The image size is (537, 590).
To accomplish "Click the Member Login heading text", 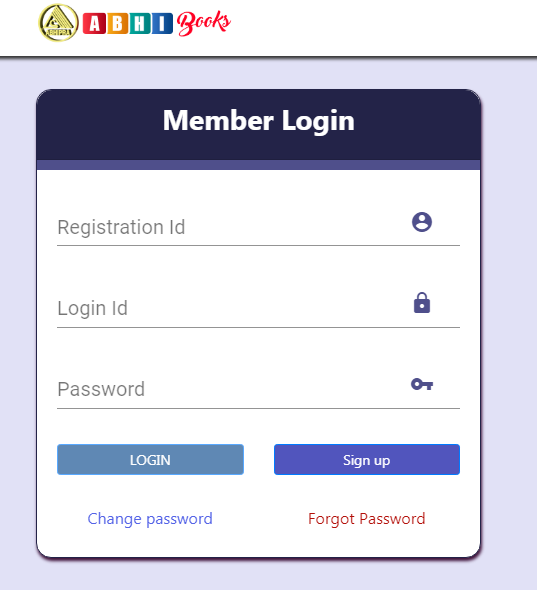I will 259,121.
